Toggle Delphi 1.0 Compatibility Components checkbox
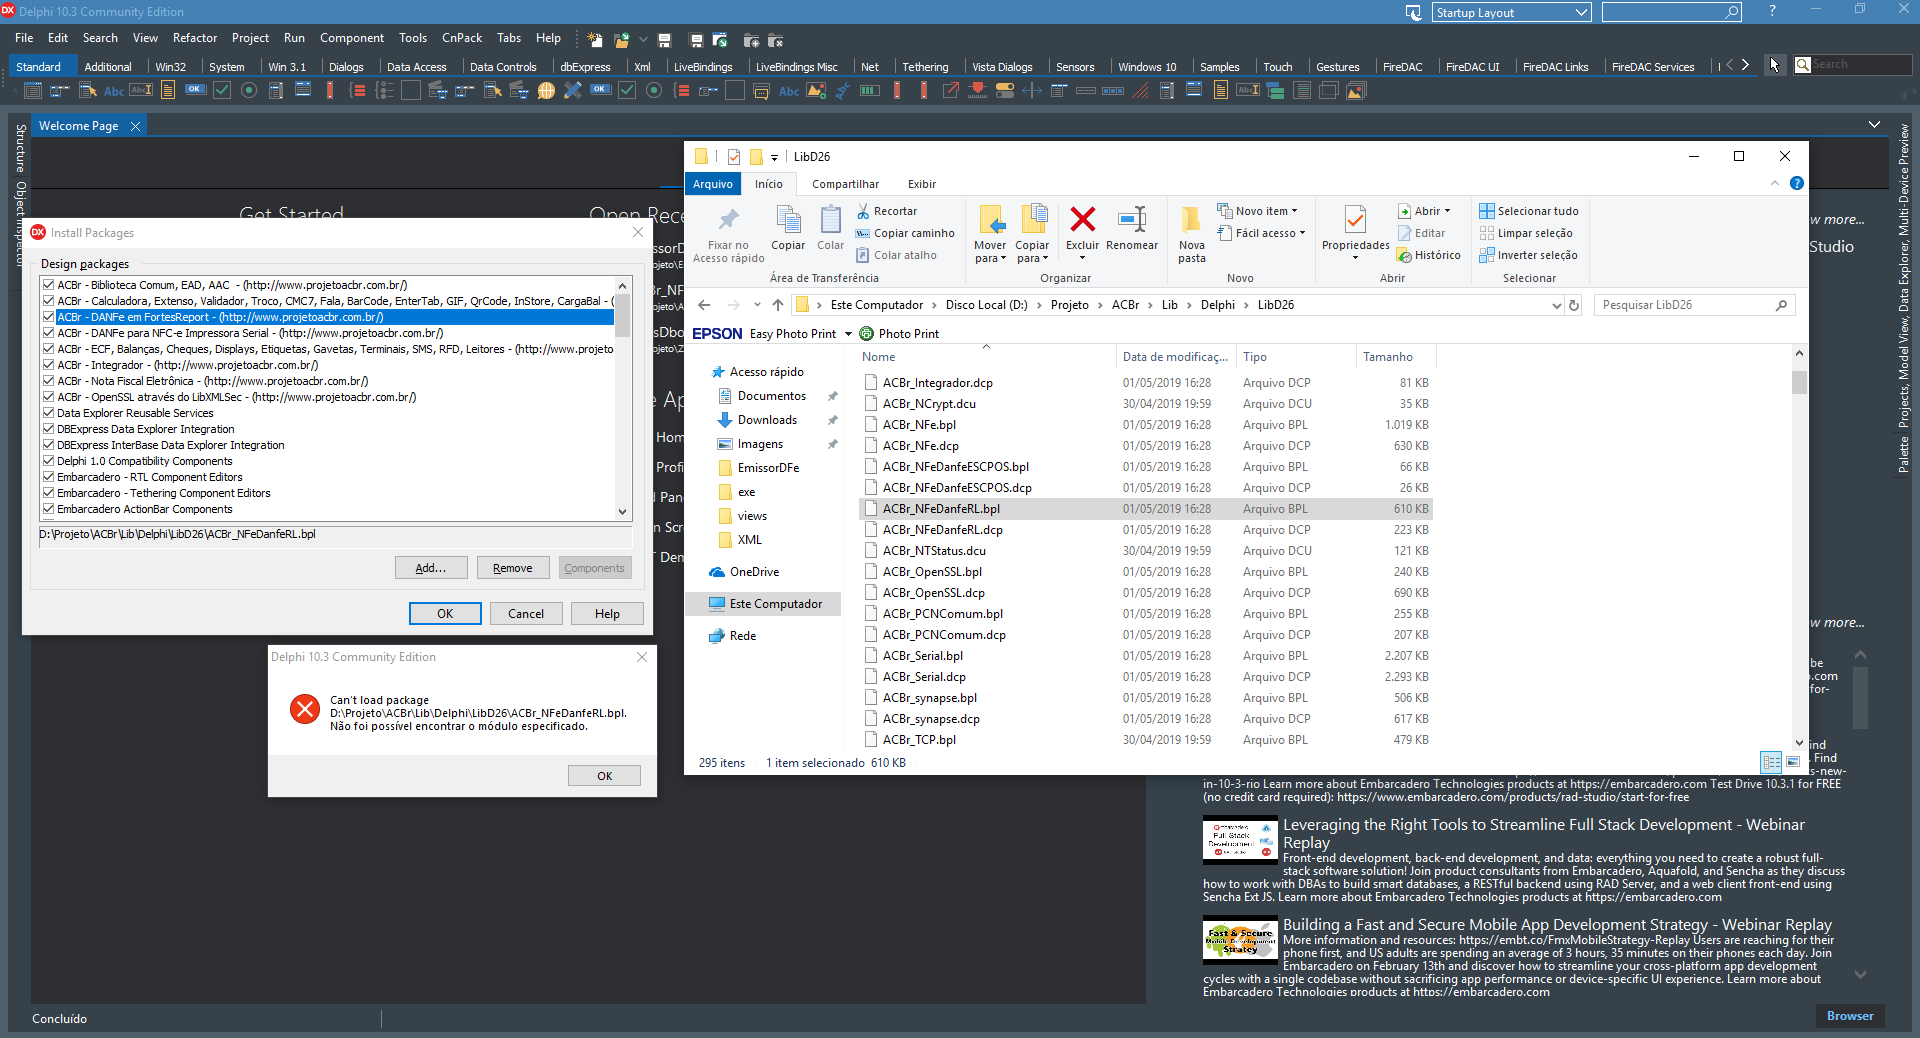 click(48, 461)
